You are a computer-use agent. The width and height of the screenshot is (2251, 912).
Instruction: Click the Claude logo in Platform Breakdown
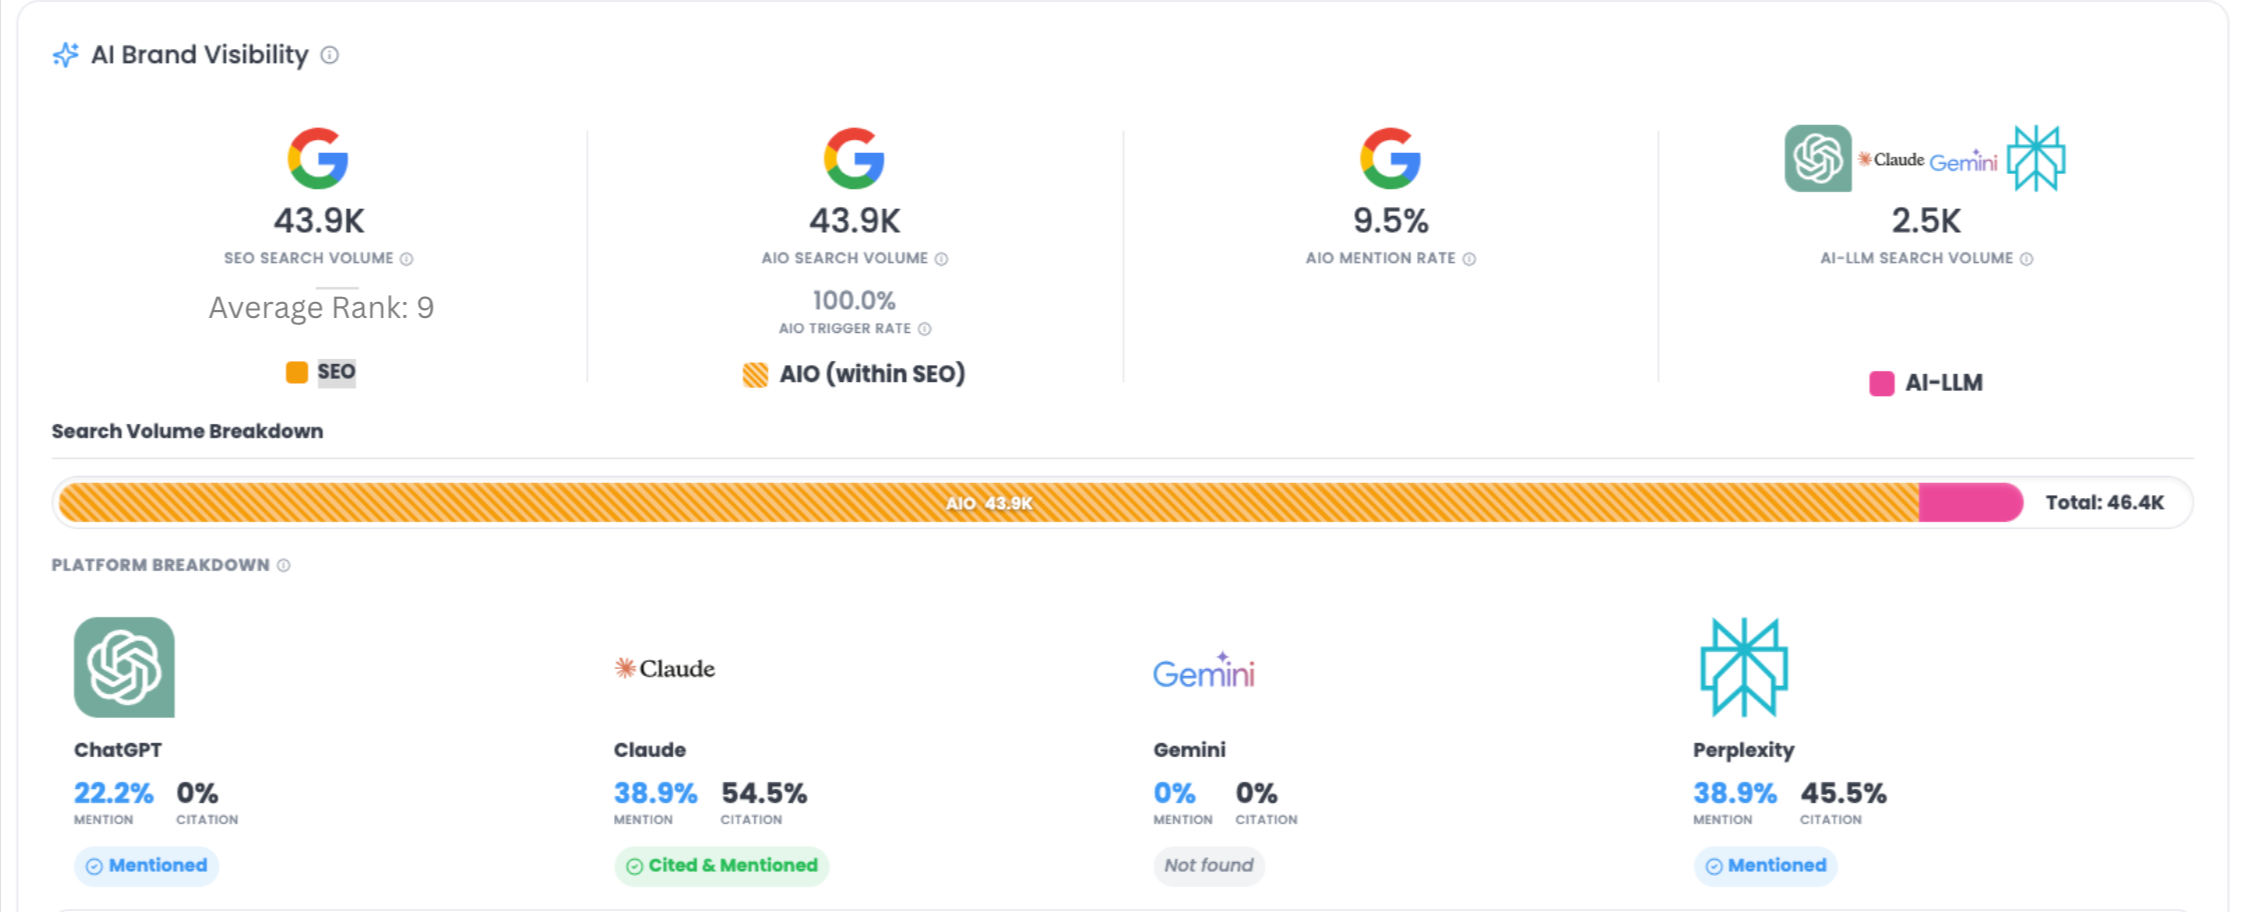(x=665, y=669)
